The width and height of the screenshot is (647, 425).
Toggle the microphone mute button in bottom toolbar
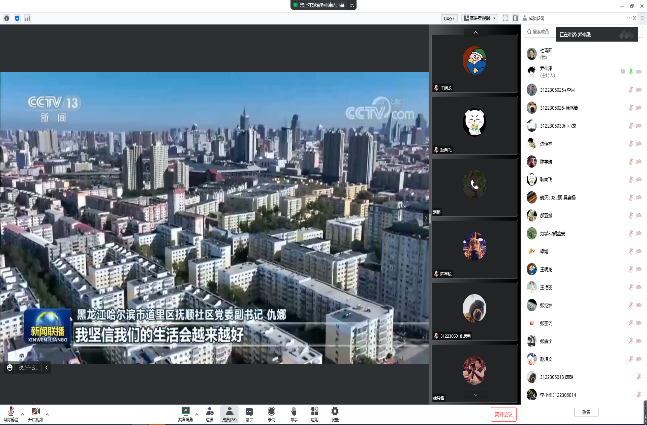point(11,410)
